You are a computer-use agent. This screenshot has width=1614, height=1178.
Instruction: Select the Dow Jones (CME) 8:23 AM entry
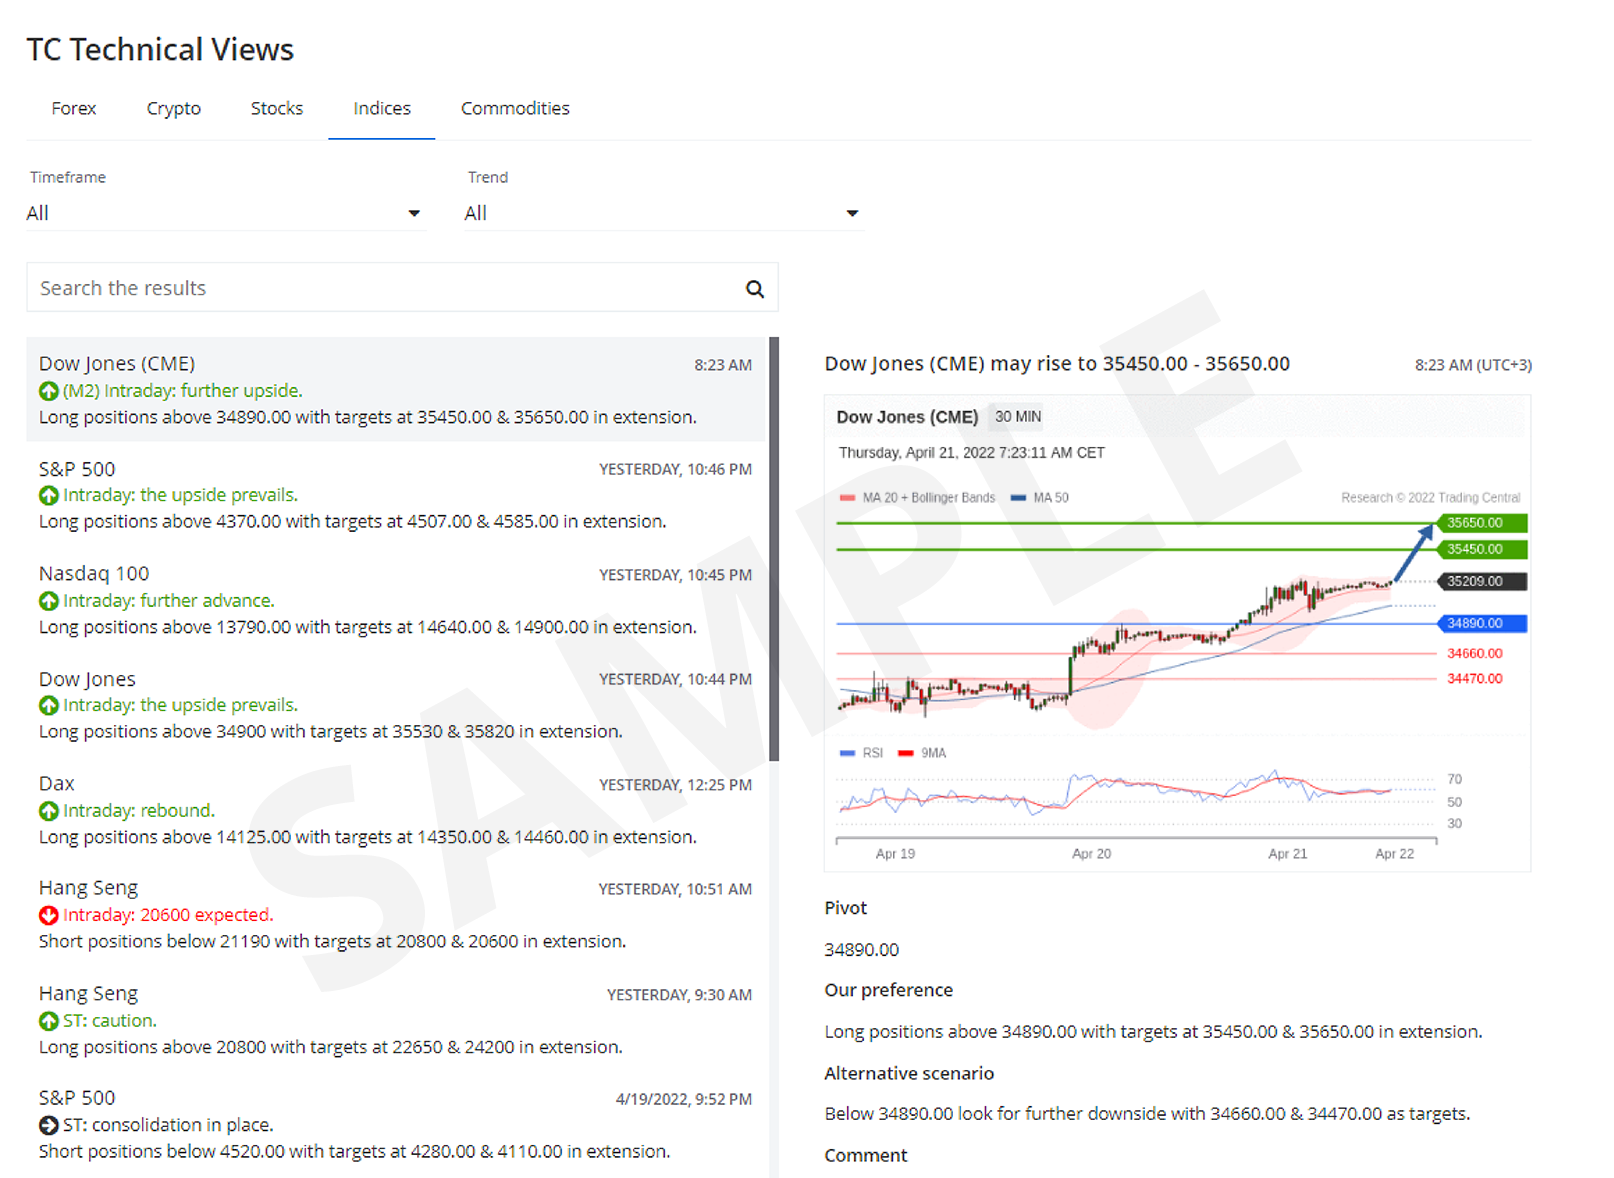click(396, 390)
